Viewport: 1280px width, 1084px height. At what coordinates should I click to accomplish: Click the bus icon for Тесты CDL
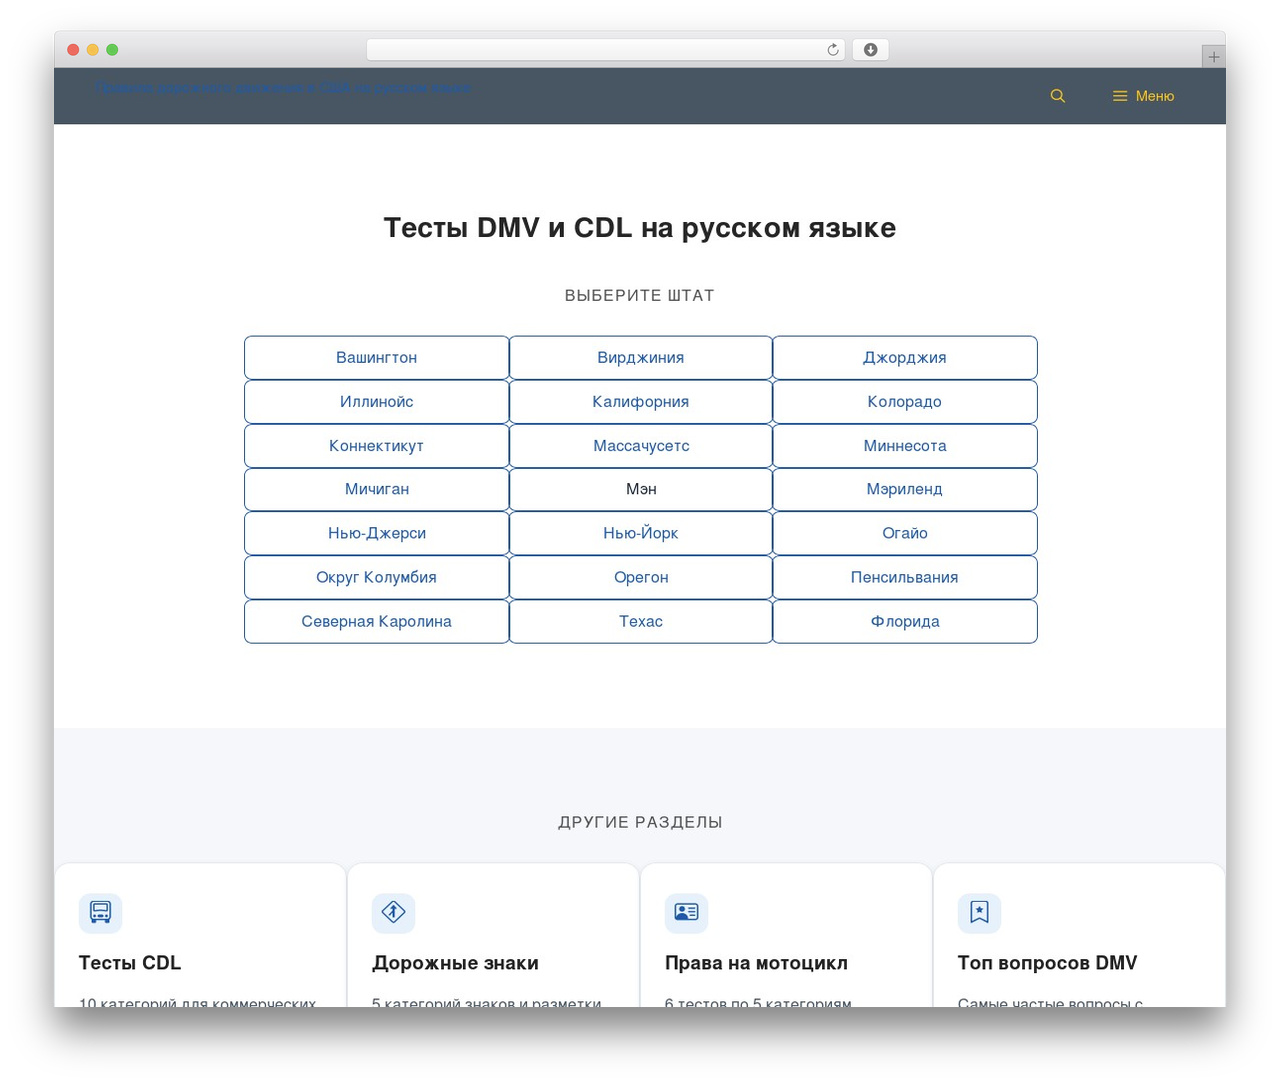100,912
